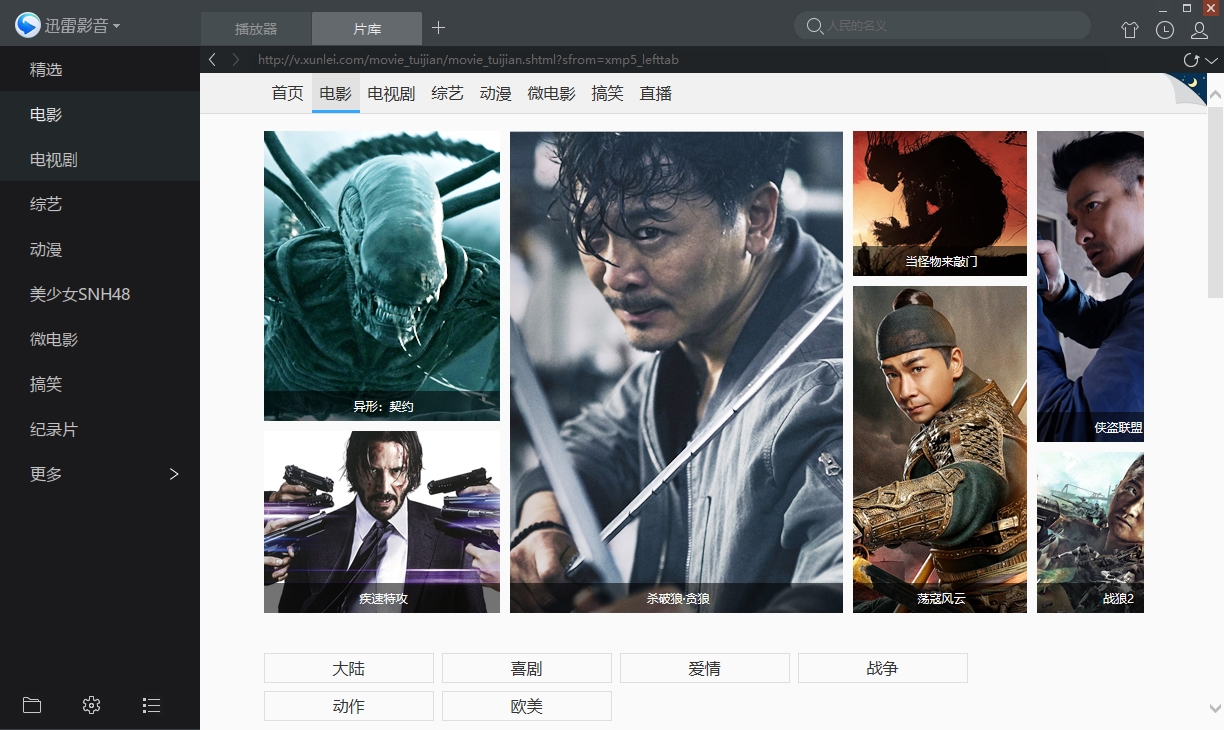Open the 战狼2 movie poster
This screenshot has height=730, width=1224.
click(x=1090, y=532)
